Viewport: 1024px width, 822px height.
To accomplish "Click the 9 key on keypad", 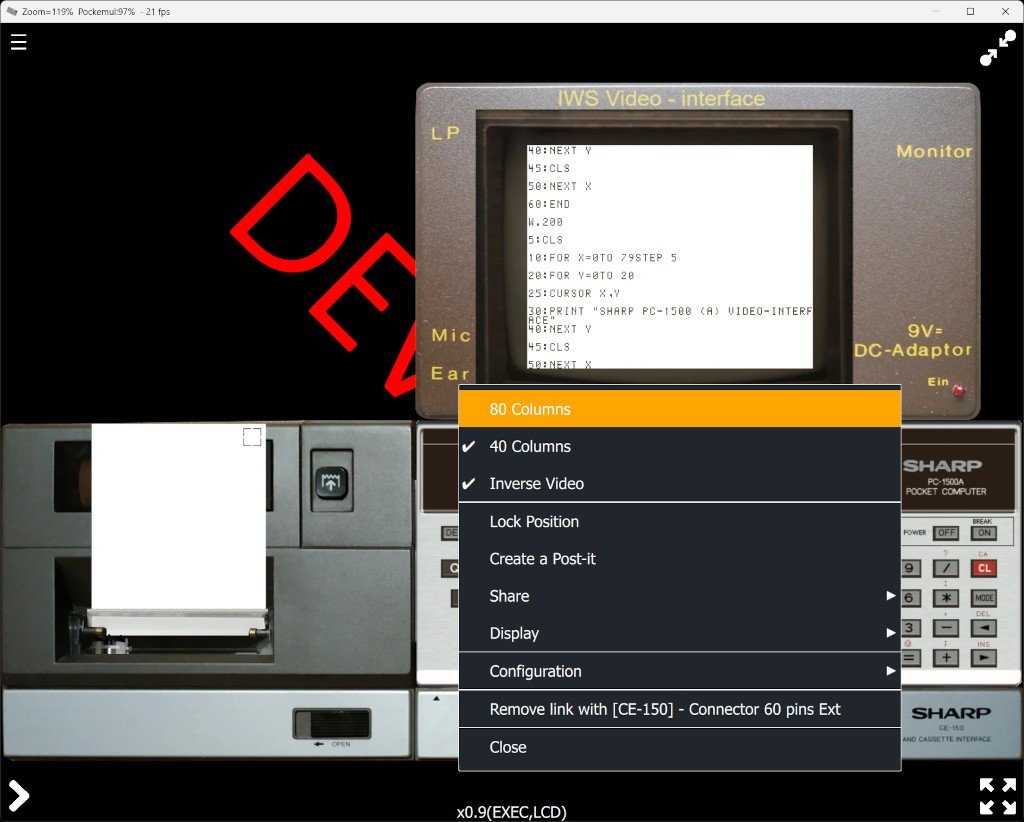I will click(x=911, y=568).
